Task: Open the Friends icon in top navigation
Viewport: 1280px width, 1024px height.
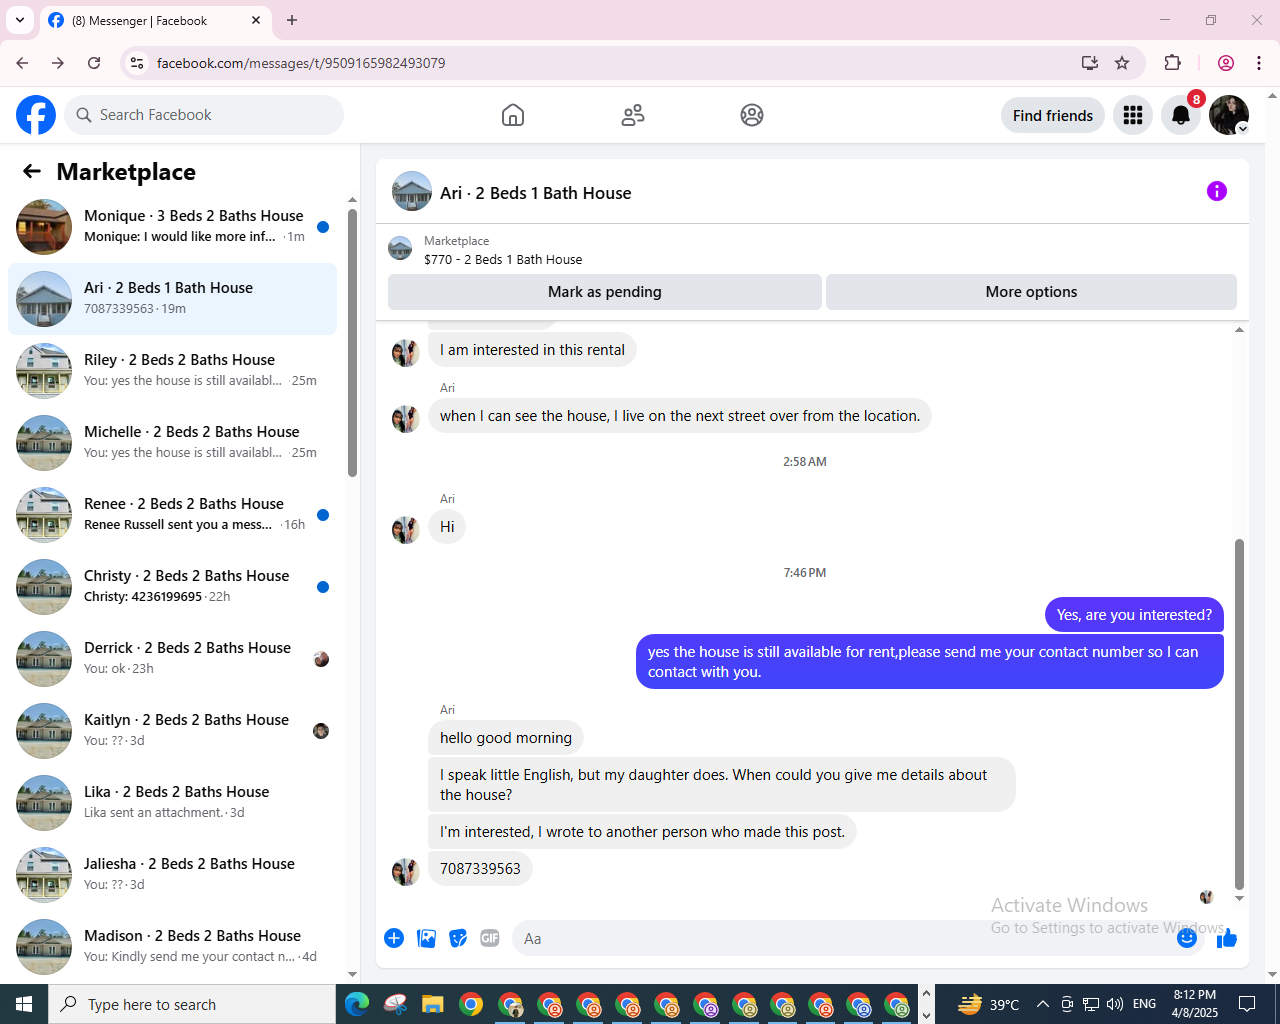Action: pos(633,115)
